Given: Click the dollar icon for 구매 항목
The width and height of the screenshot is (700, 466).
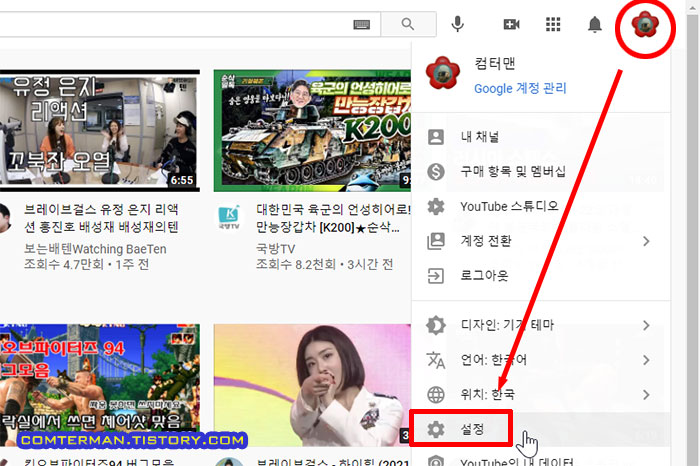Looking at the screenshot, I should 436,171.
